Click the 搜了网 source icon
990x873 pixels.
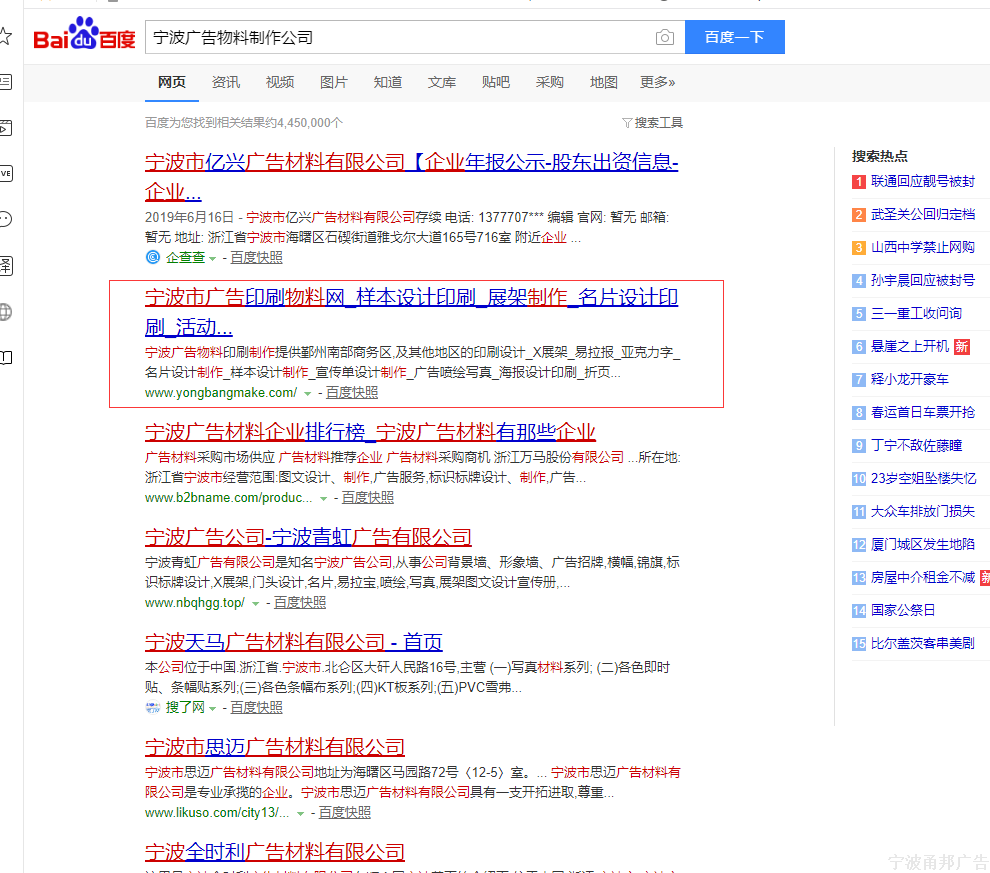(152, 708)
